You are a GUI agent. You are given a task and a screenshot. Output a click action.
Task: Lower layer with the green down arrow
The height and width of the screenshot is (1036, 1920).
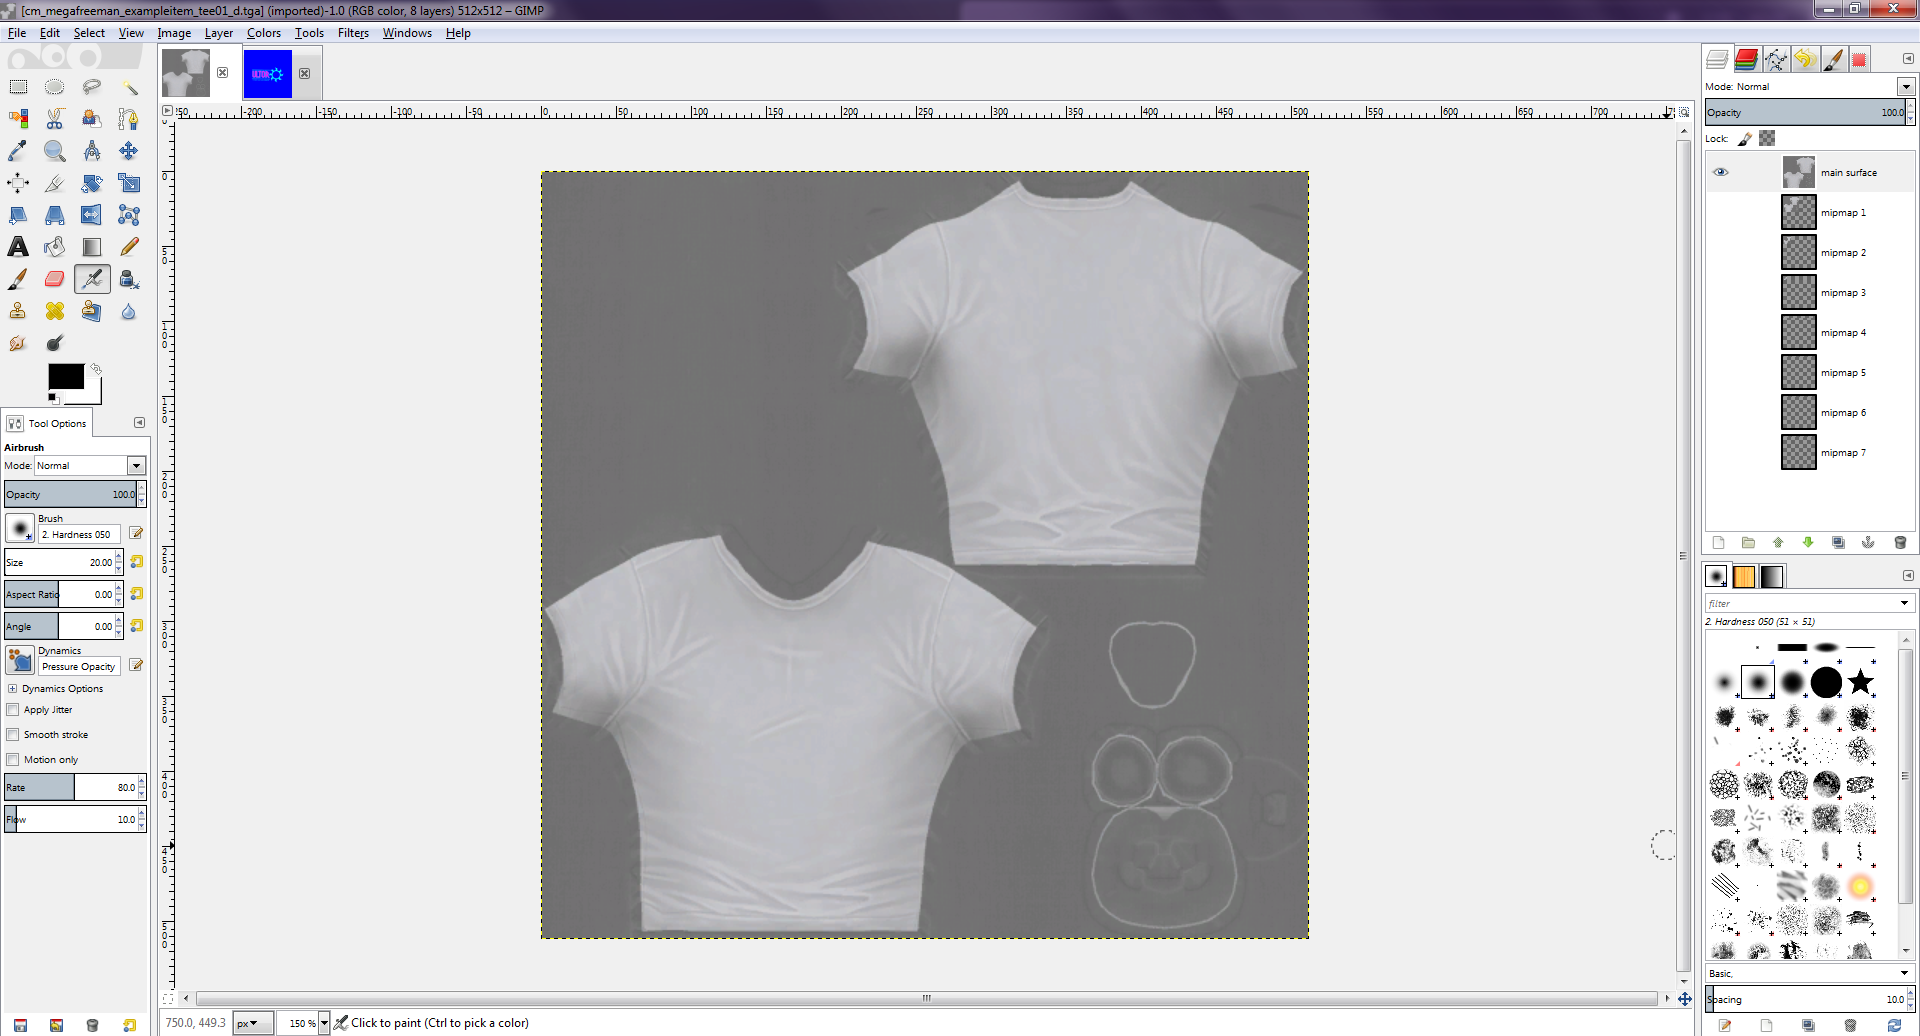(1808, 543)
